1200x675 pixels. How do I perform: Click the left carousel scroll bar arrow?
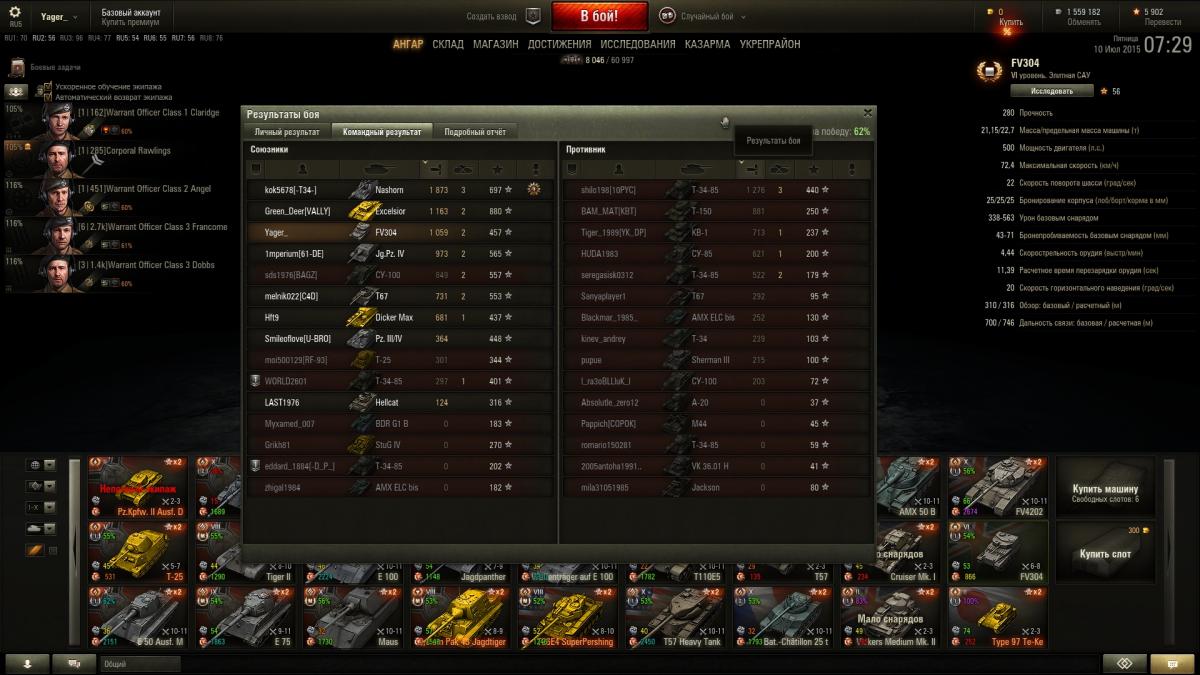click(x=72, y=552)
